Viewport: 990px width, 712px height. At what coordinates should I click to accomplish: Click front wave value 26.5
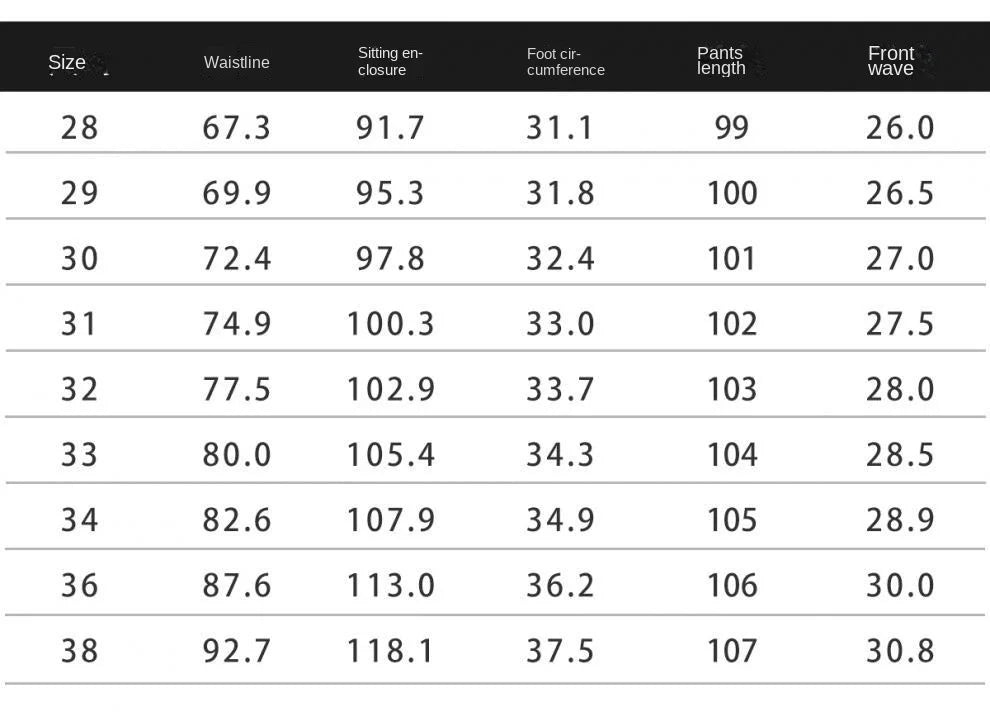point(900,193)
